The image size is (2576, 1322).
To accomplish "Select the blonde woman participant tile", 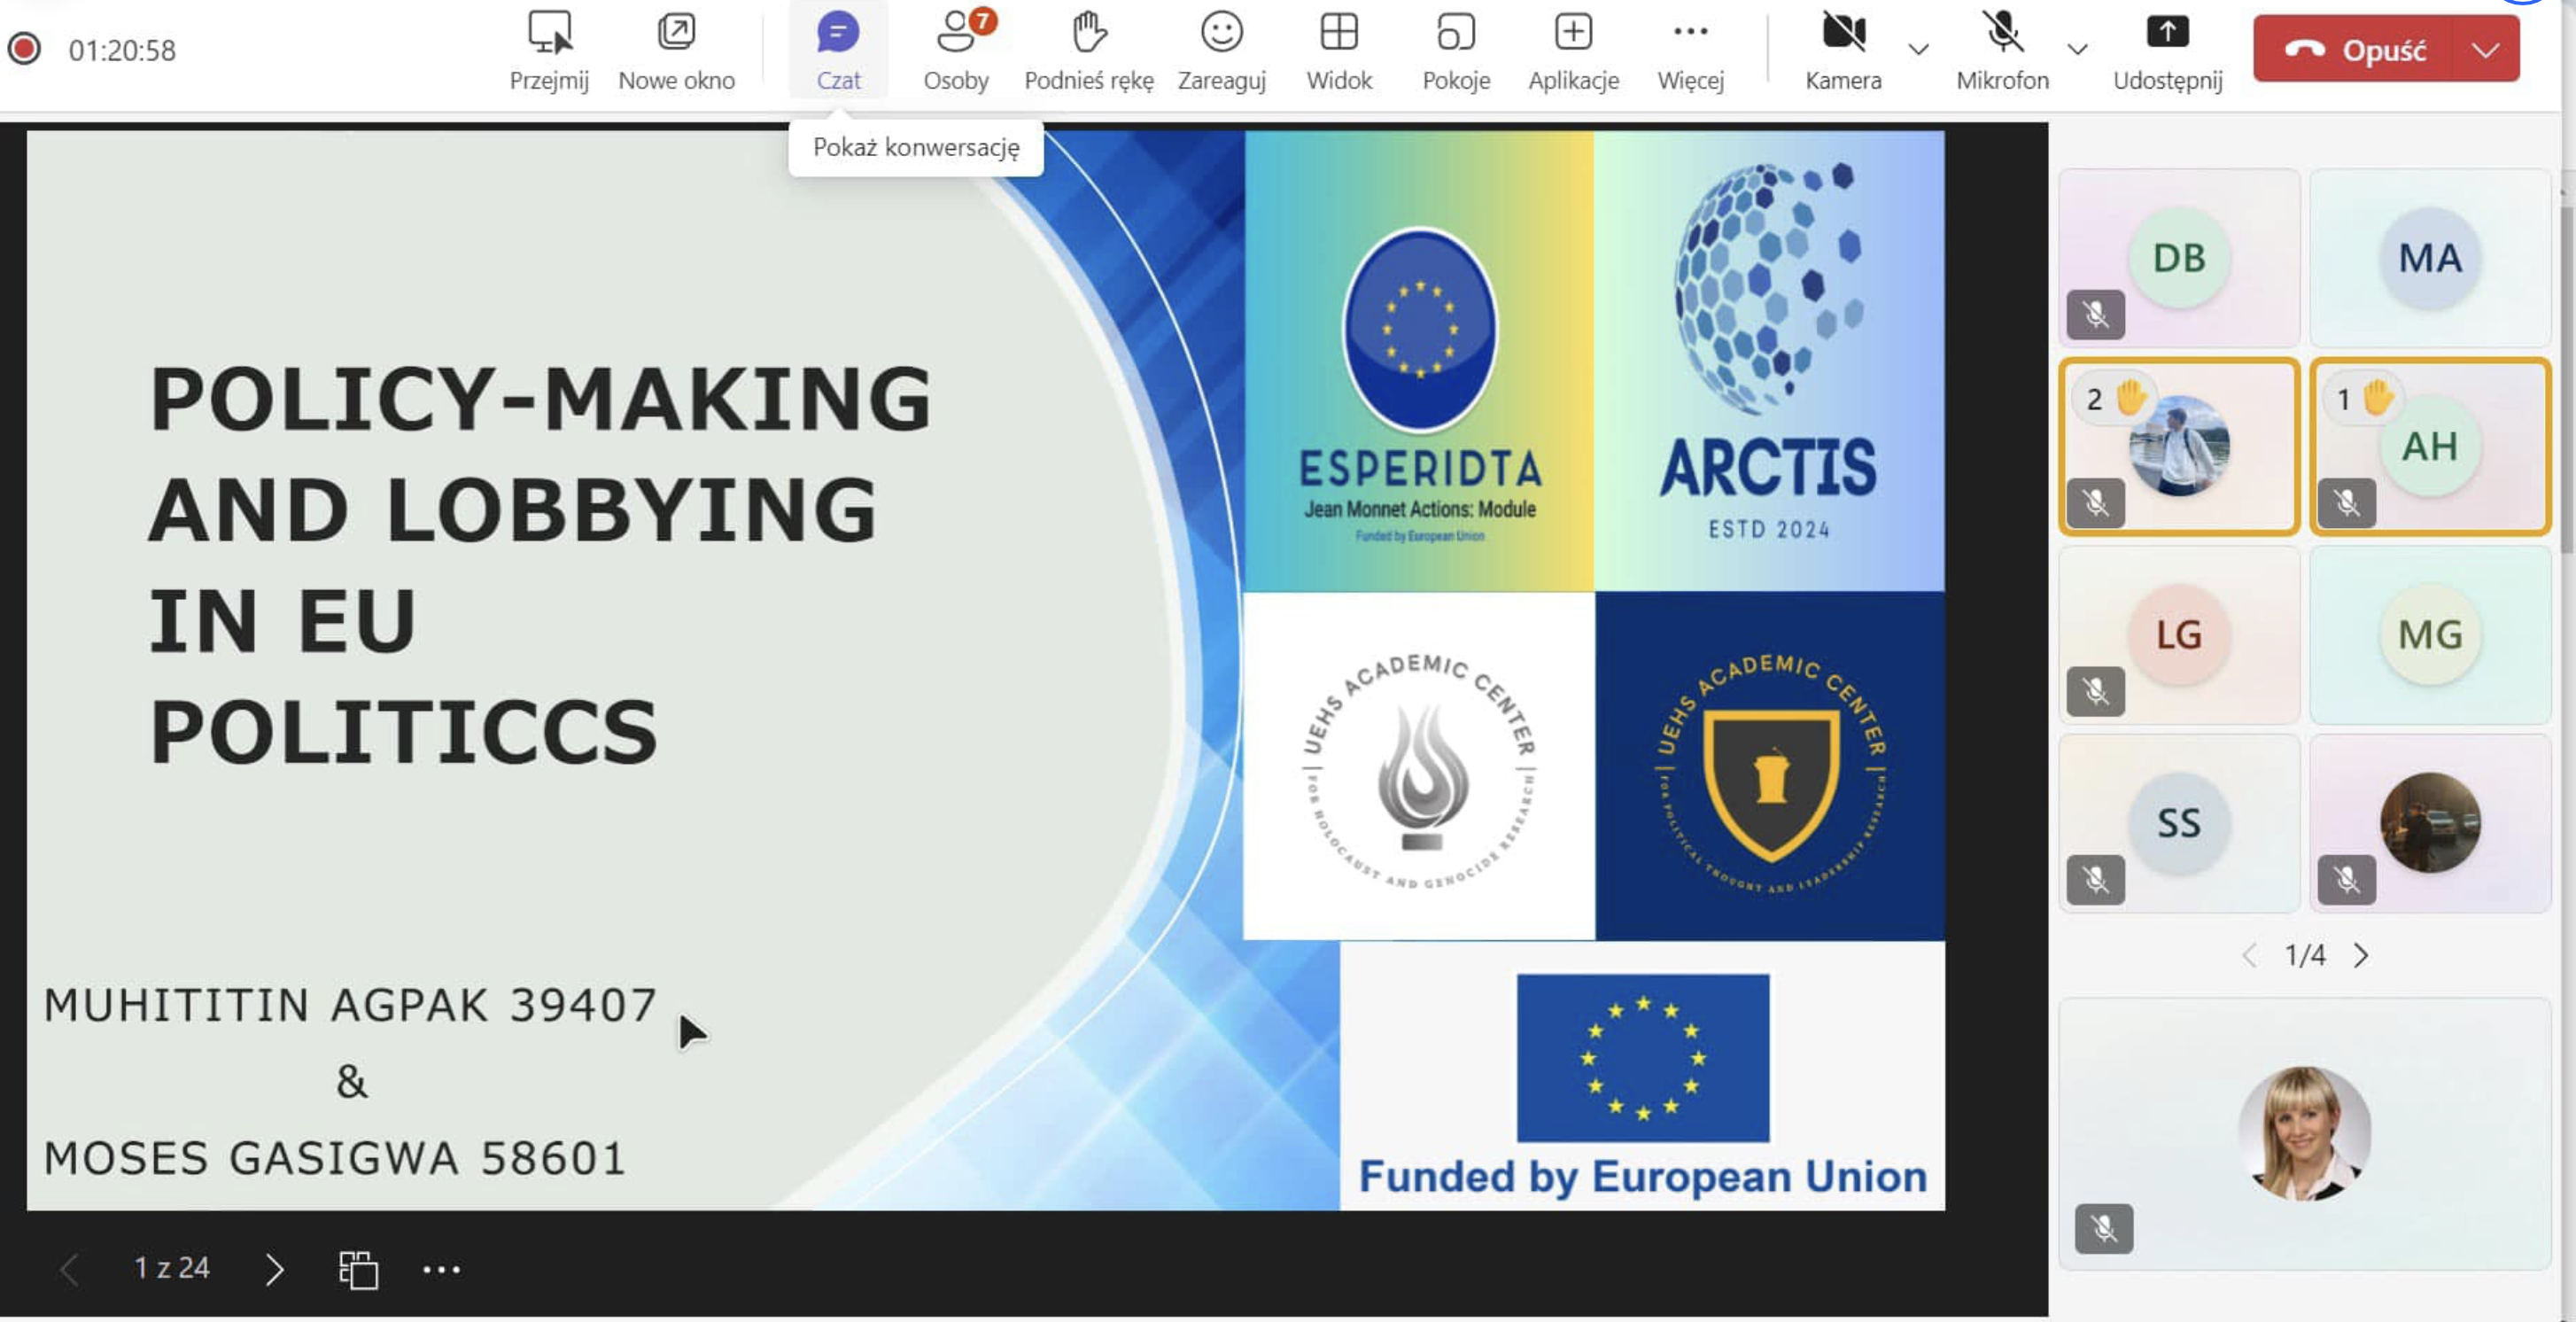I will tap(2304, 1134).
